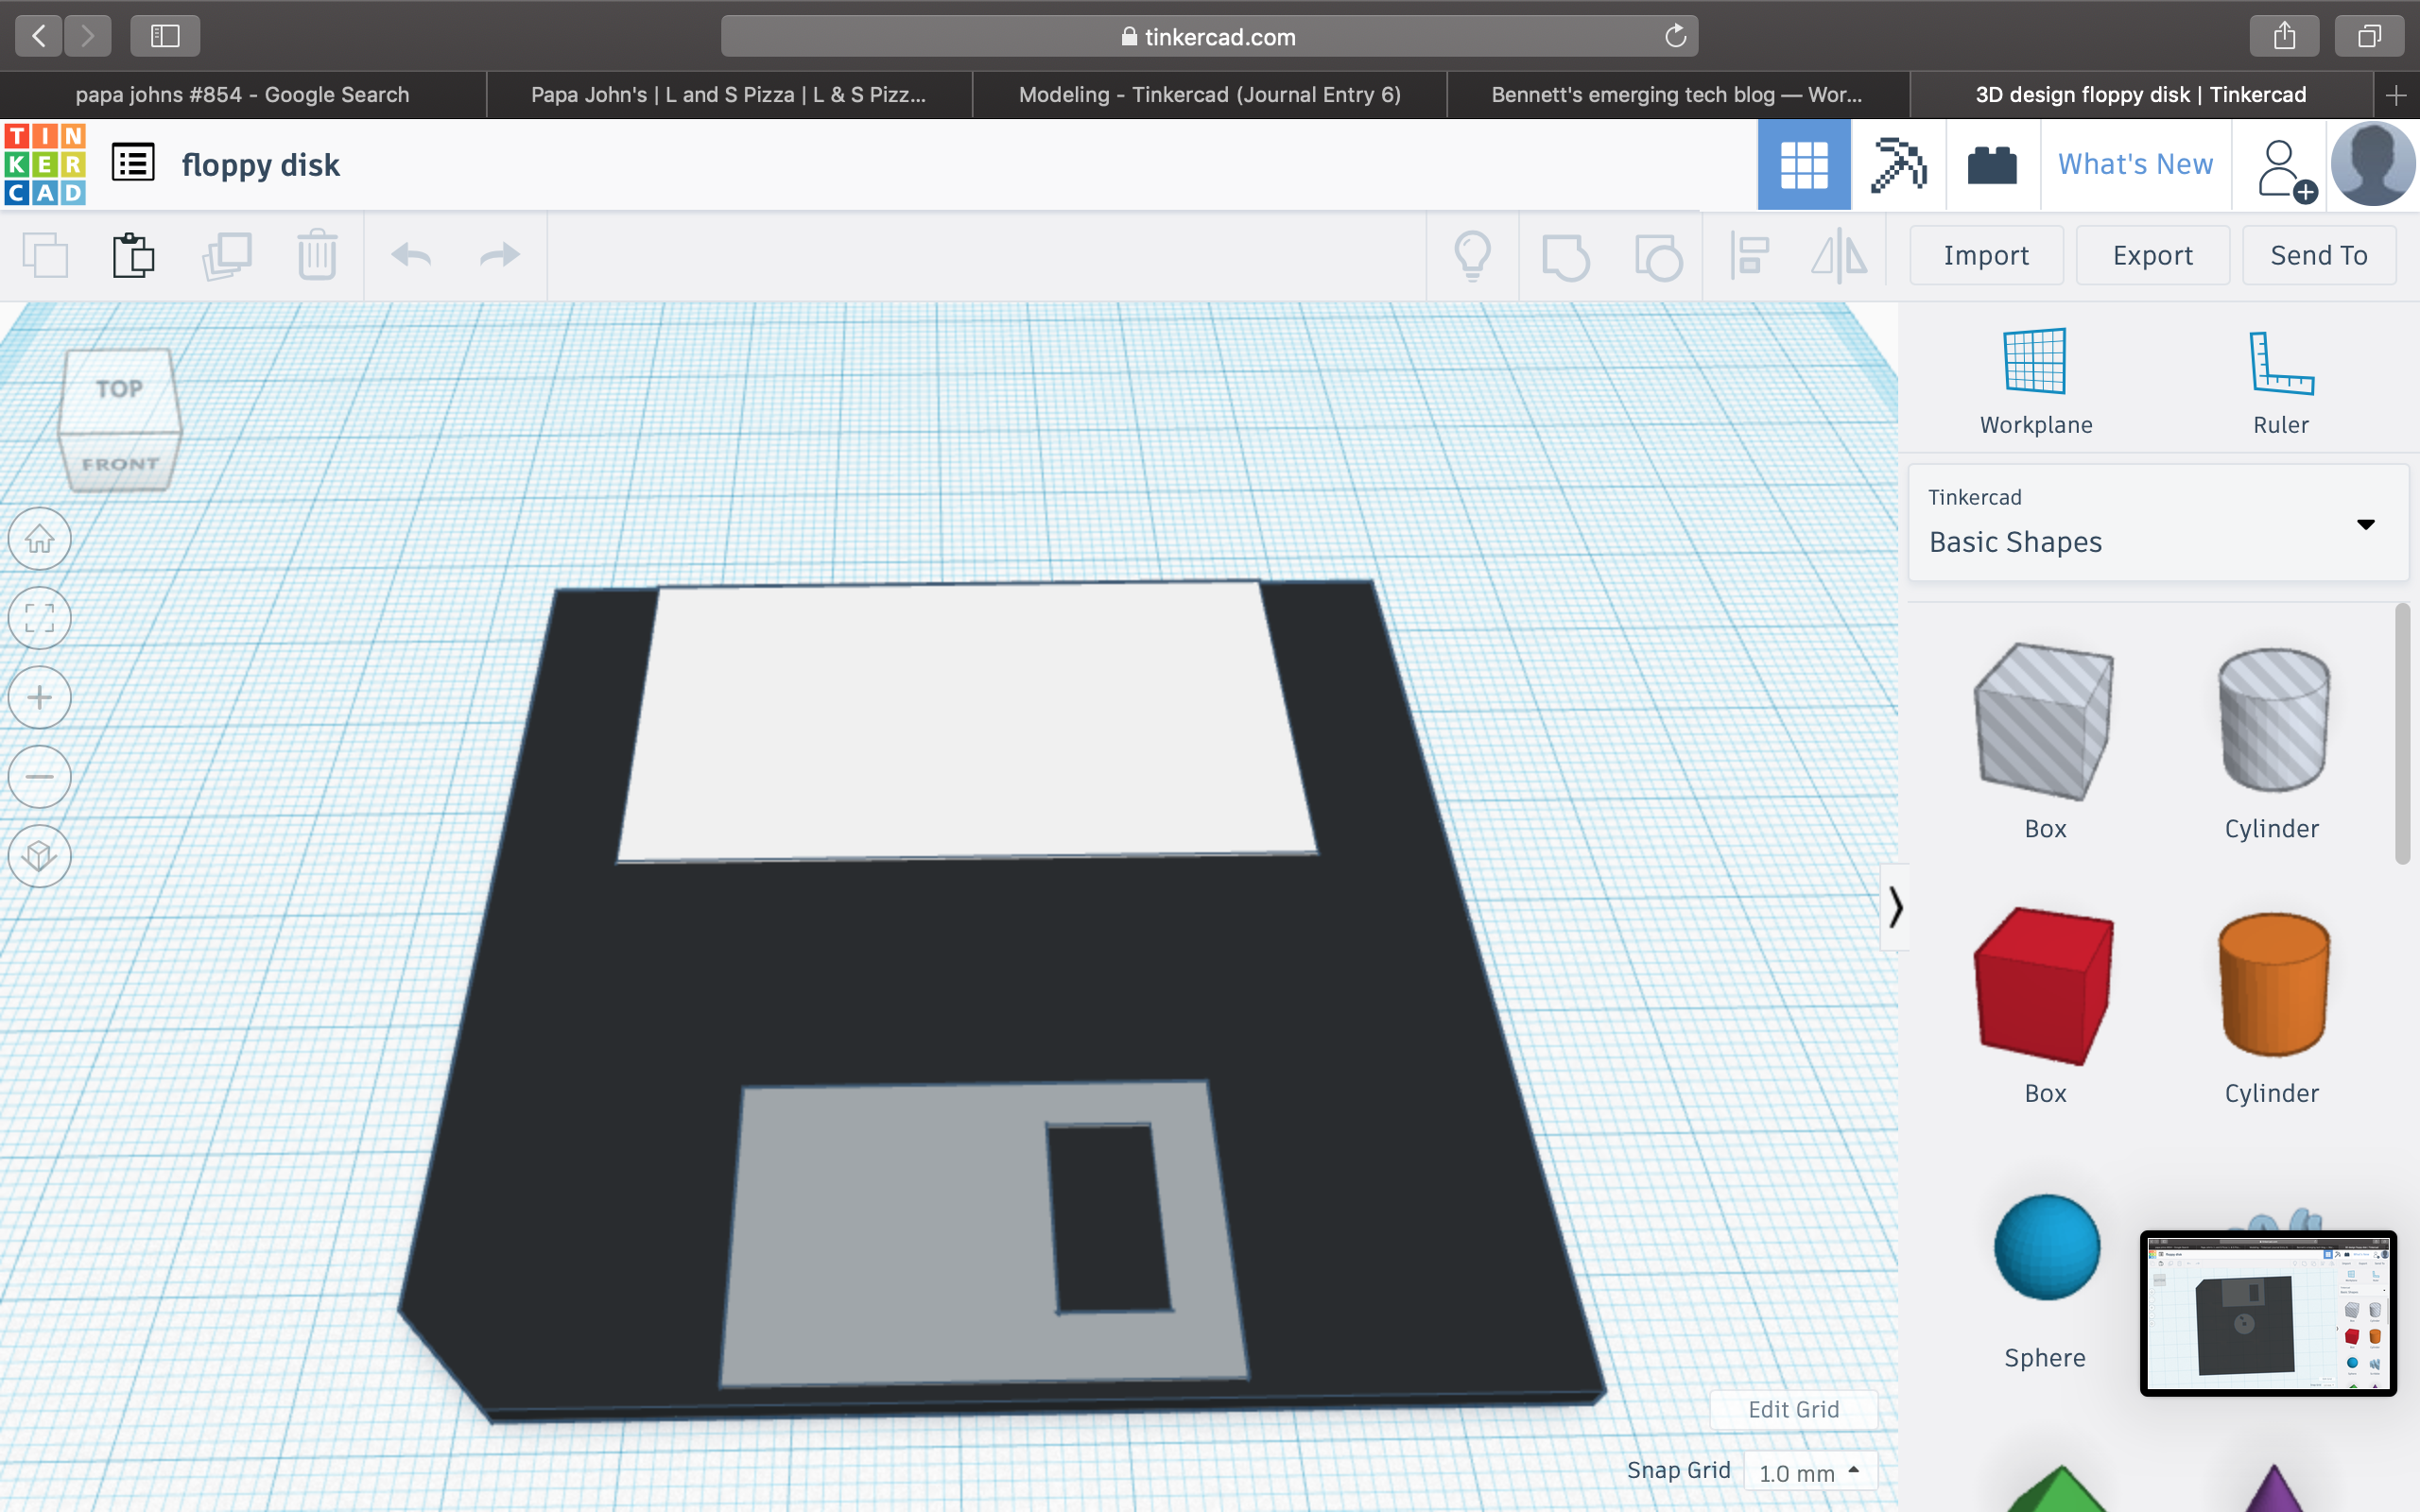Click the Align tool icon
Viewport: 2420px width, 1512px height.
tap(1750, 255)
